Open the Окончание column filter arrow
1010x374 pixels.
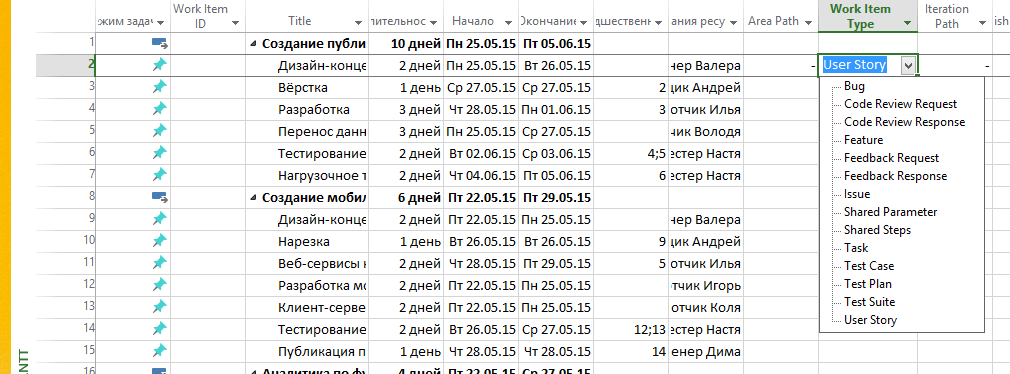pos(584,23)
